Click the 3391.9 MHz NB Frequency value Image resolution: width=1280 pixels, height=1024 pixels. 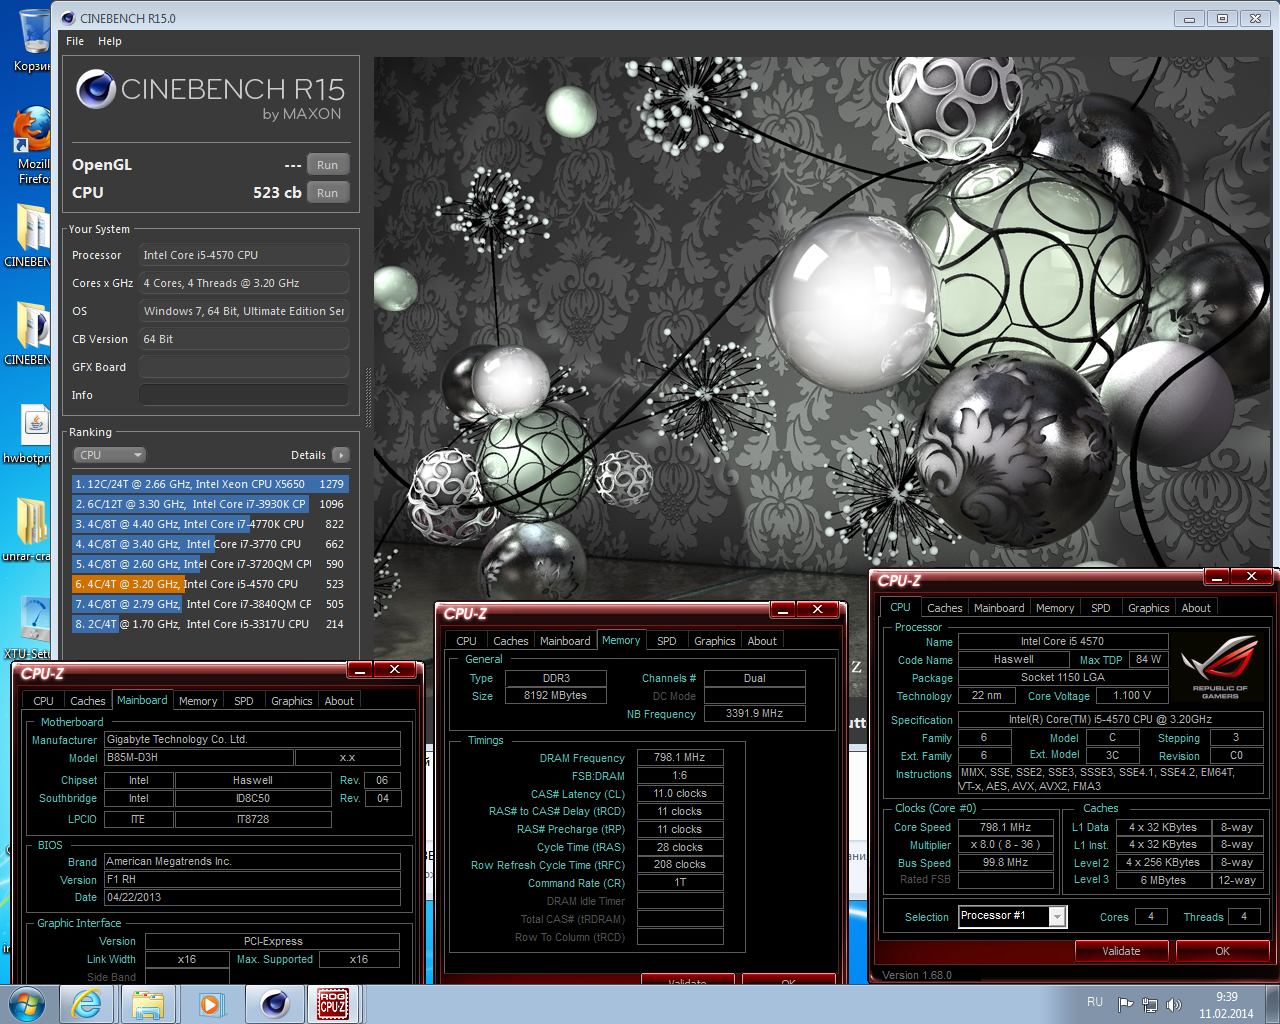(755, 714)
